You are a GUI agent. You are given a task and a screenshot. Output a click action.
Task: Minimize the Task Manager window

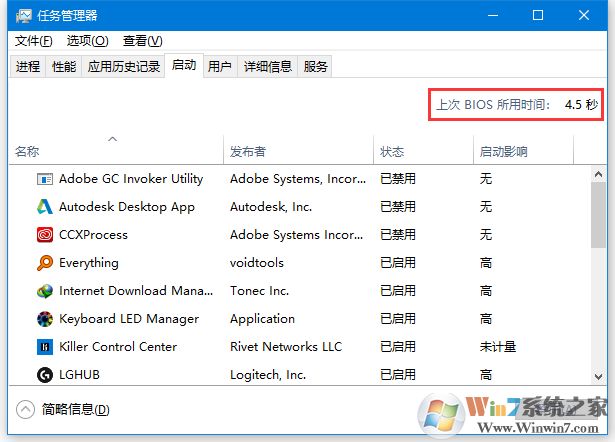(x=493, y=16)
